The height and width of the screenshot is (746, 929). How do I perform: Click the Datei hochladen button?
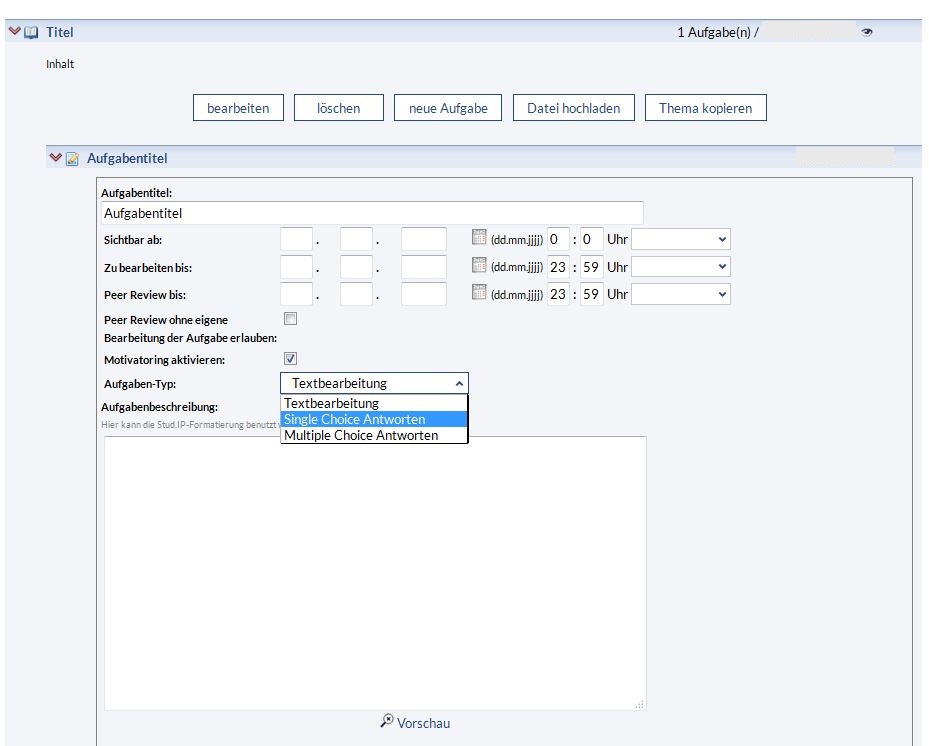tap(574, 108)
